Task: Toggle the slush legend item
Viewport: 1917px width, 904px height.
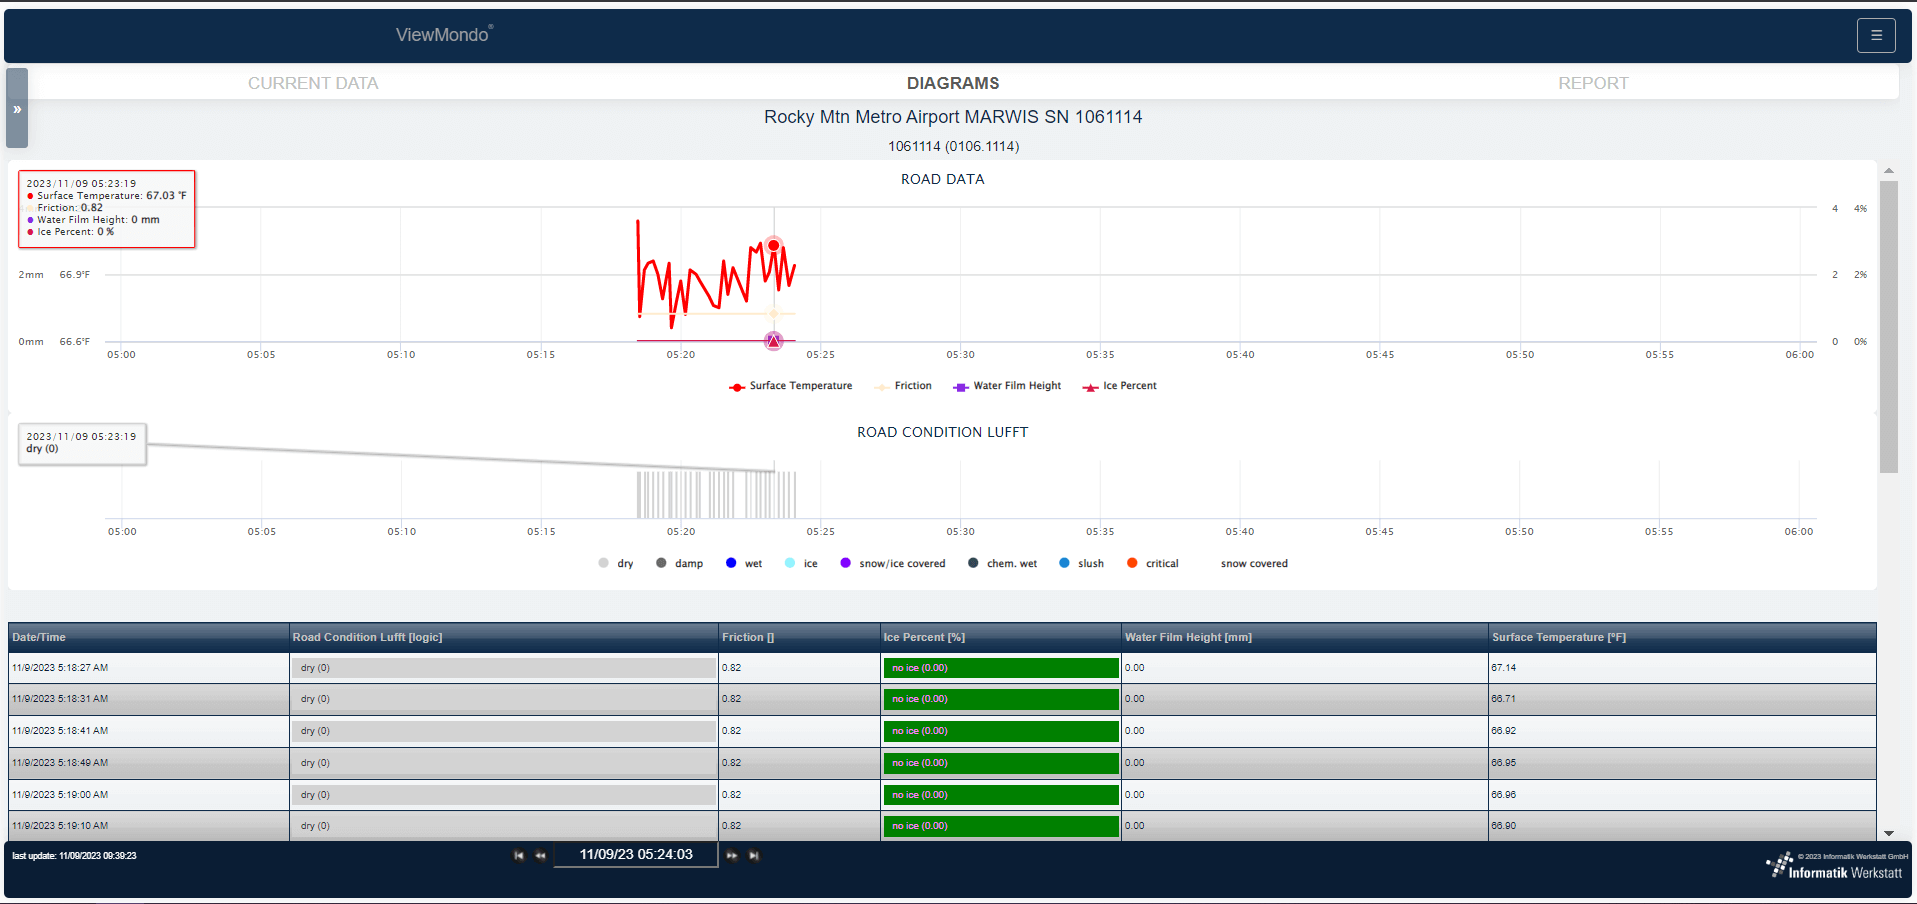Action: [x=1081, y=564]
